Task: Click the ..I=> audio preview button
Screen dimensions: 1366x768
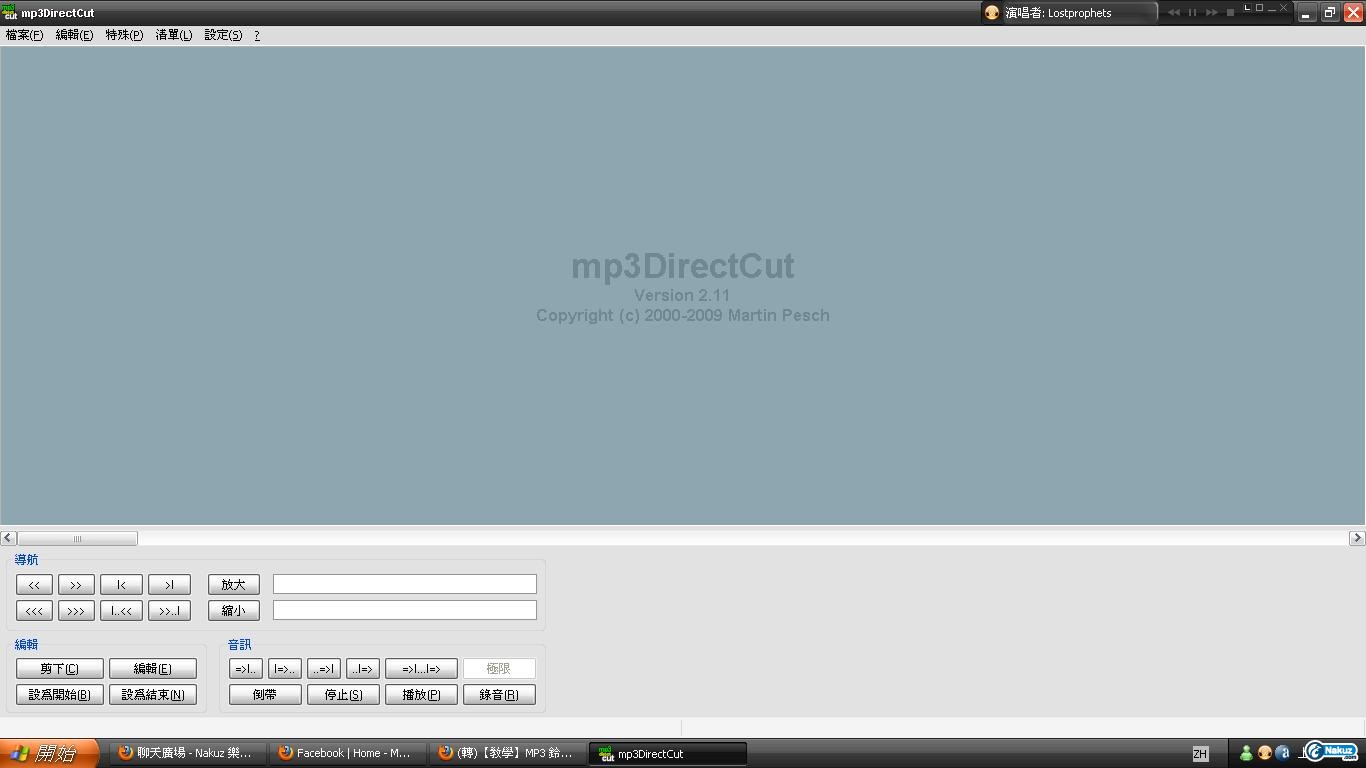Action: click(363, 669)
